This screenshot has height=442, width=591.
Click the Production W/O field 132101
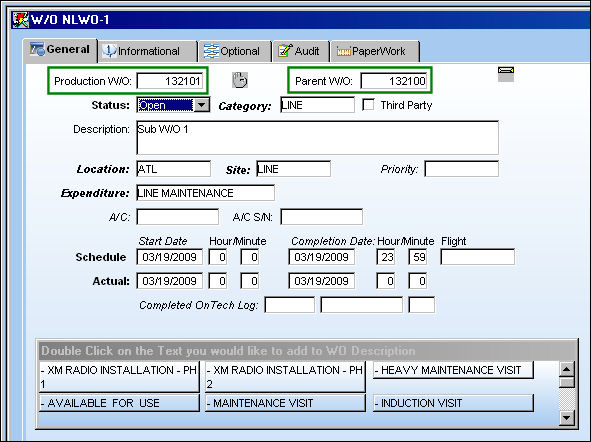coord(170,81)
